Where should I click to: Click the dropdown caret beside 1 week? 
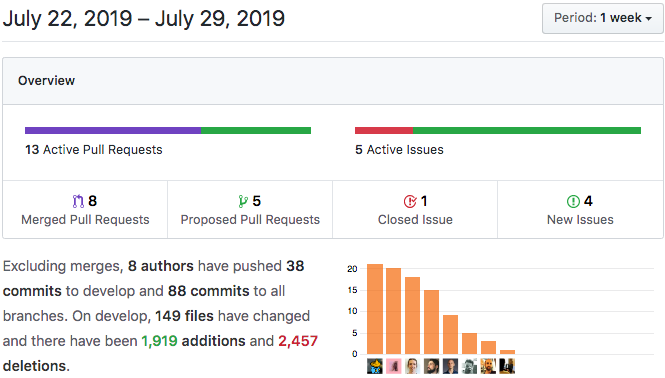click(648, 19)
